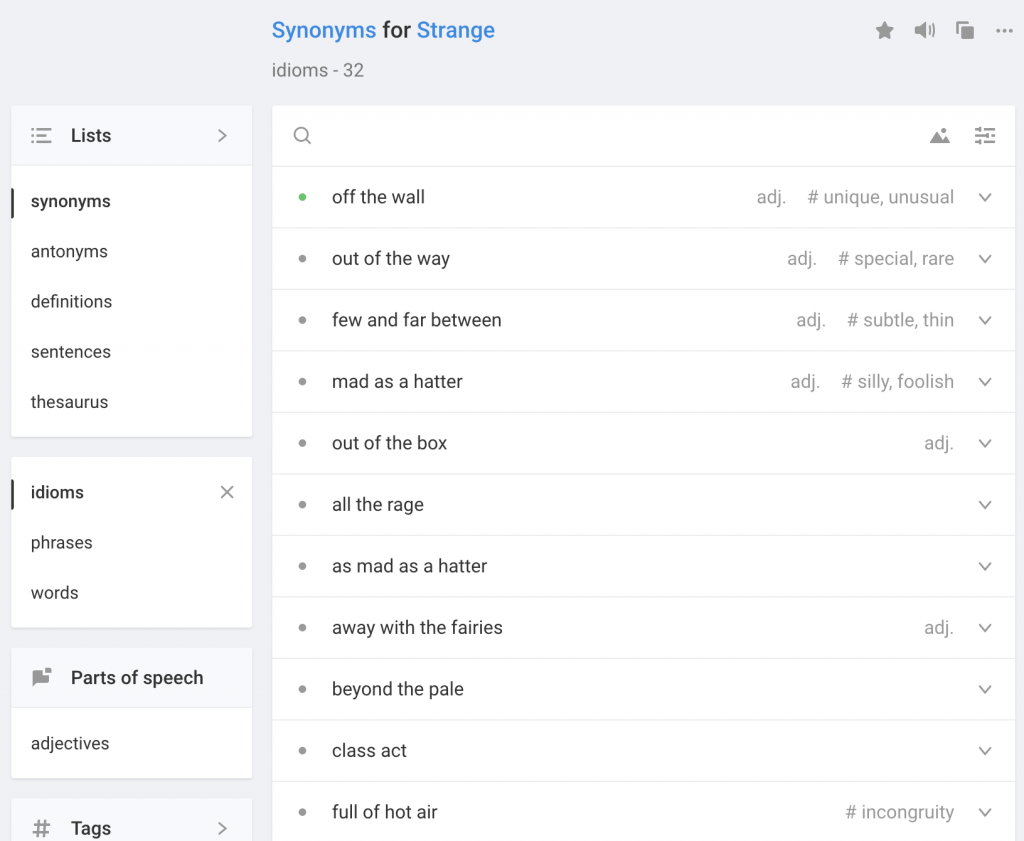Expand the 'out of the way' chevron

[985, 259]
